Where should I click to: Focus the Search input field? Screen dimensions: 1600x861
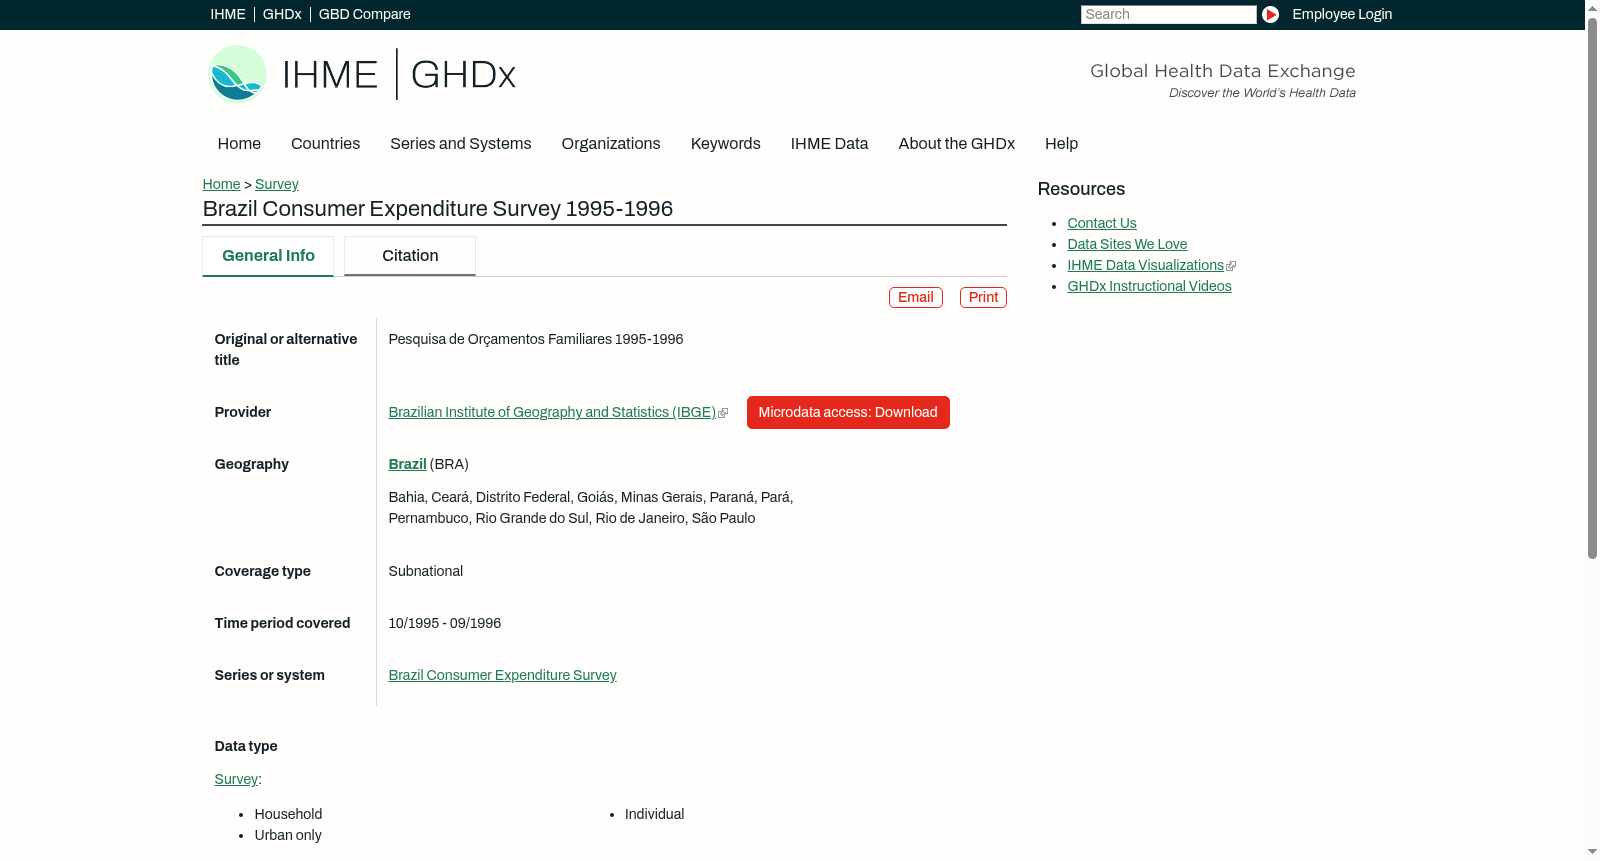click(x=1168, y=14)
